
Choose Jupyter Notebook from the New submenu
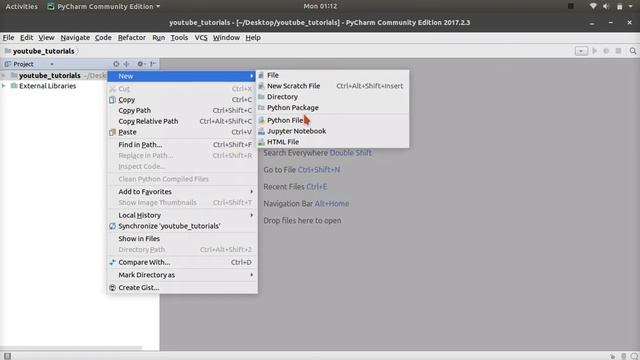point(332,131)
